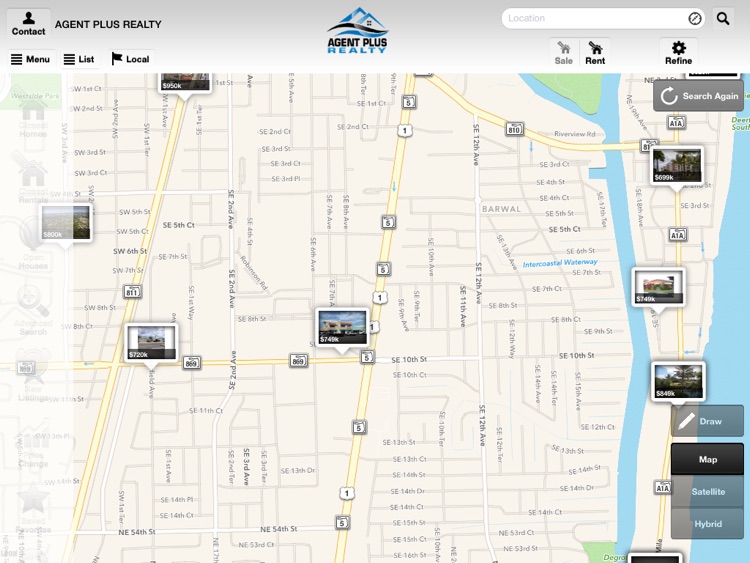Click the route 811 shield marker
Viewport: 750px width, 563px height.
pyautogui.click(x=132, y=291)
